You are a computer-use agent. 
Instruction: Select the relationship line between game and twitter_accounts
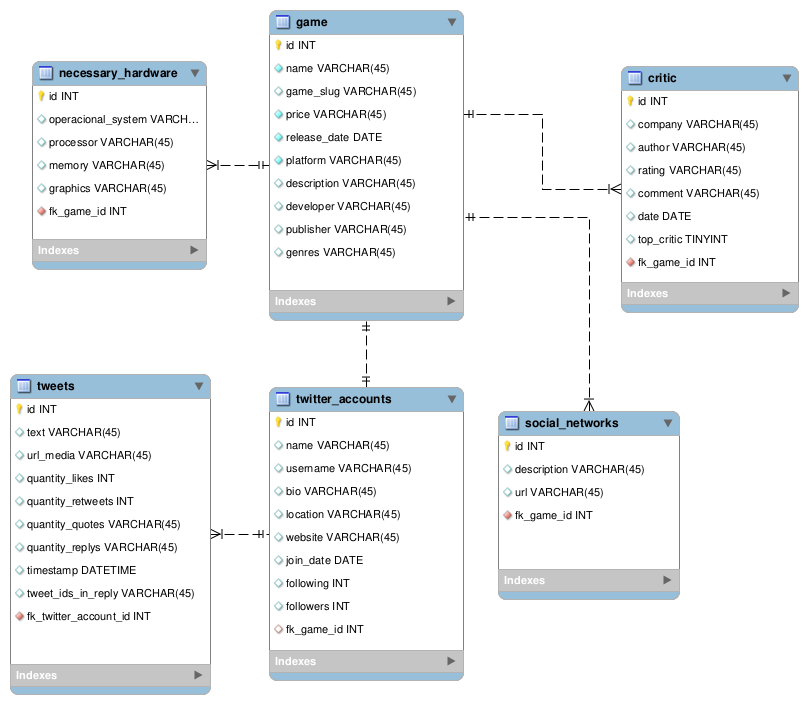click(x=366, y=354)
